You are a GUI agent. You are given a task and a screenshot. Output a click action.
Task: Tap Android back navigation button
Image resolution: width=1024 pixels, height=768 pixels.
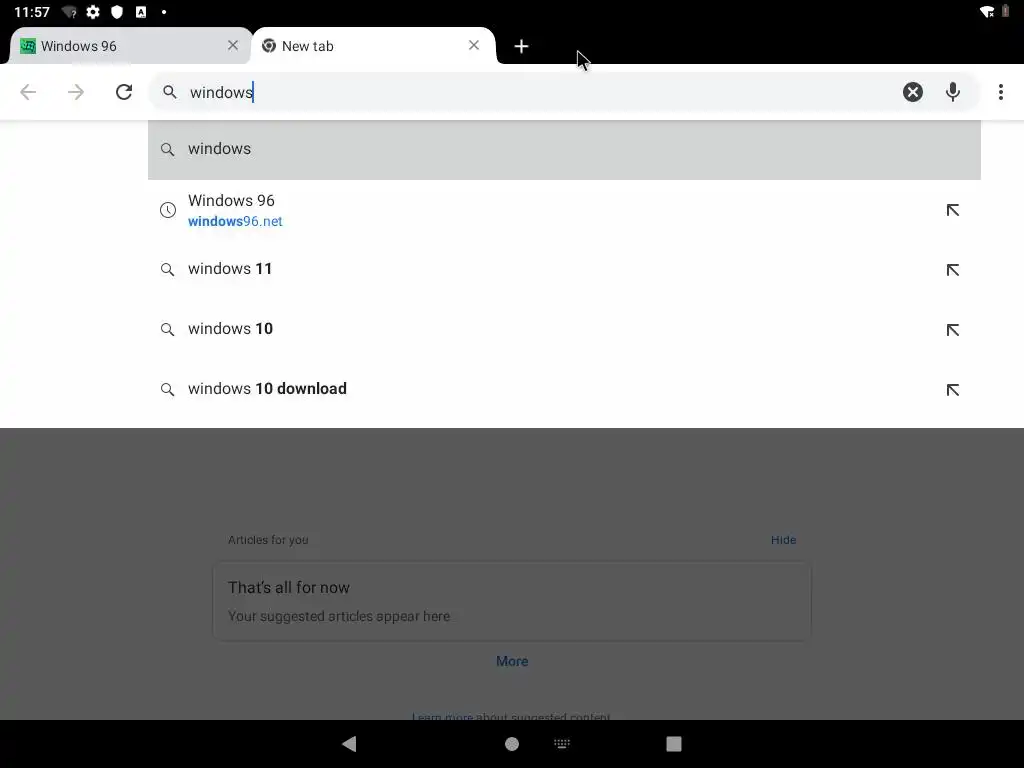349,743
